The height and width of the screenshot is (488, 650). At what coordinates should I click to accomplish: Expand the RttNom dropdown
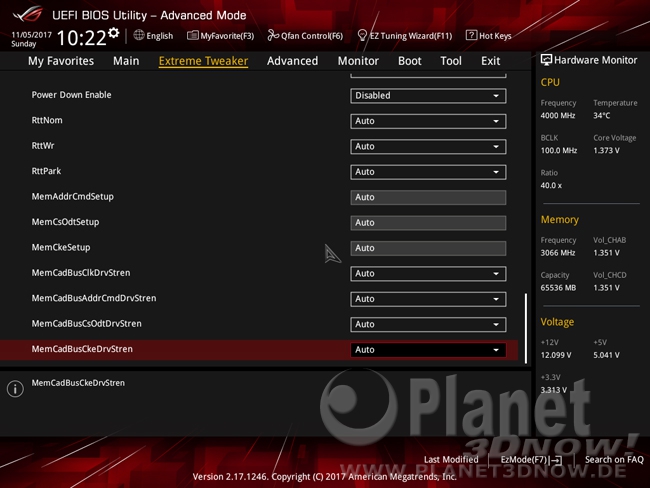click(x=428, y=121)
